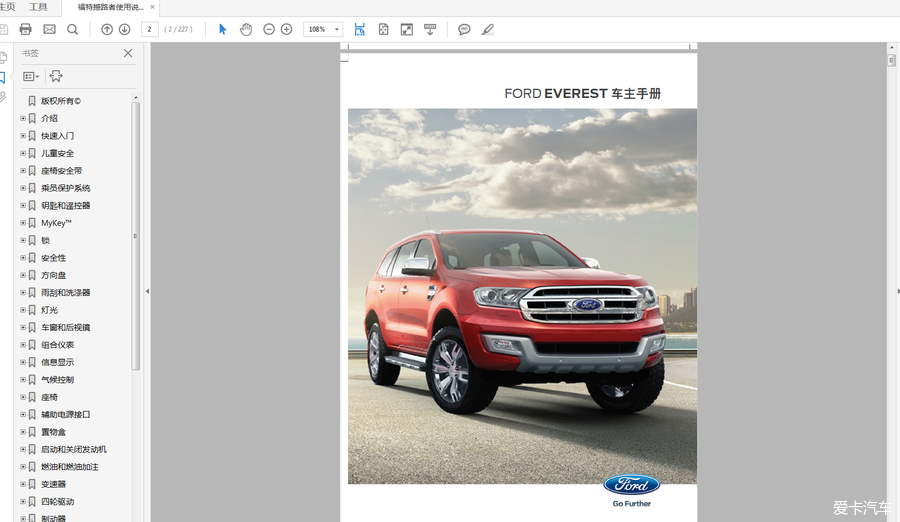Click the zoom out minus button

pyautogui.click(x=269, y=29)
